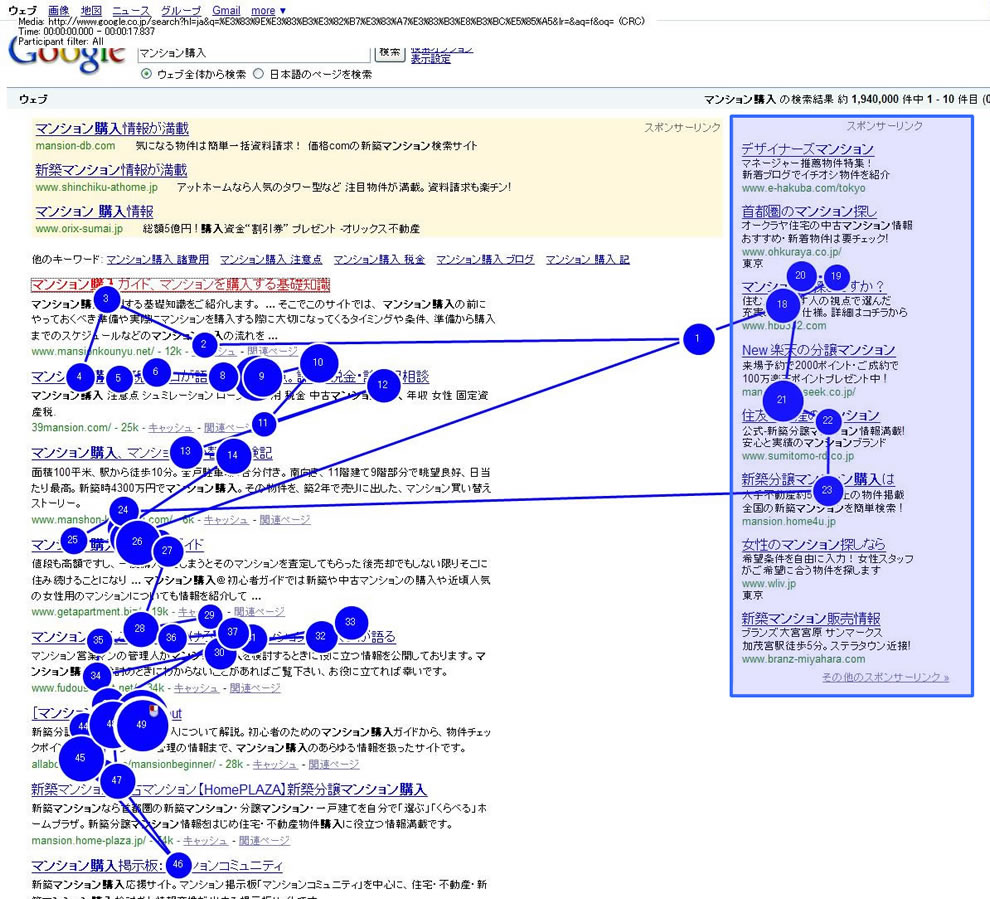
Task: Open 関連ページ for the fudou 34k result
Action: [x=255, y=688]
